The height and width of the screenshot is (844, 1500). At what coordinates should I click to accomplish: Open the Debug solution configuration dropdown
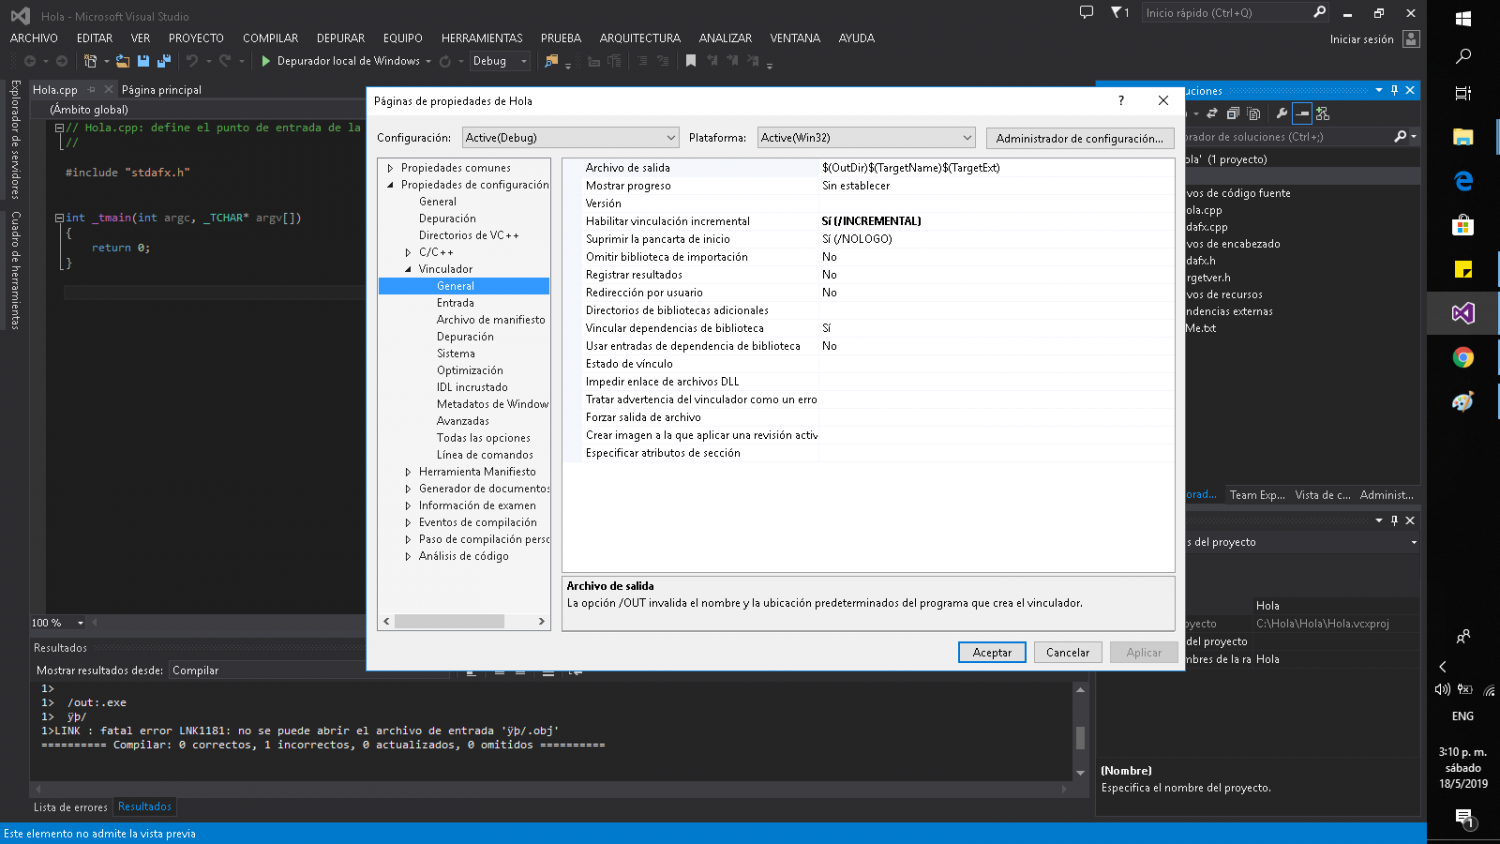(499, 61)
